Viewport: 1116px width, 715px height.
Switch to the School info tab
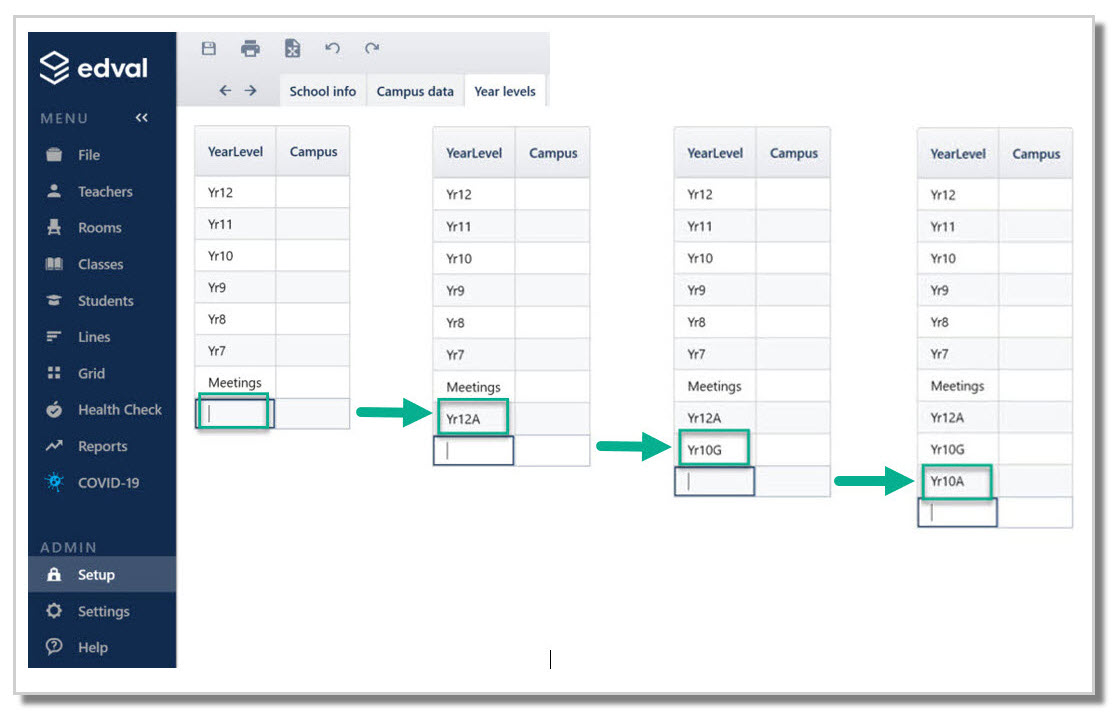coord(322,91)
